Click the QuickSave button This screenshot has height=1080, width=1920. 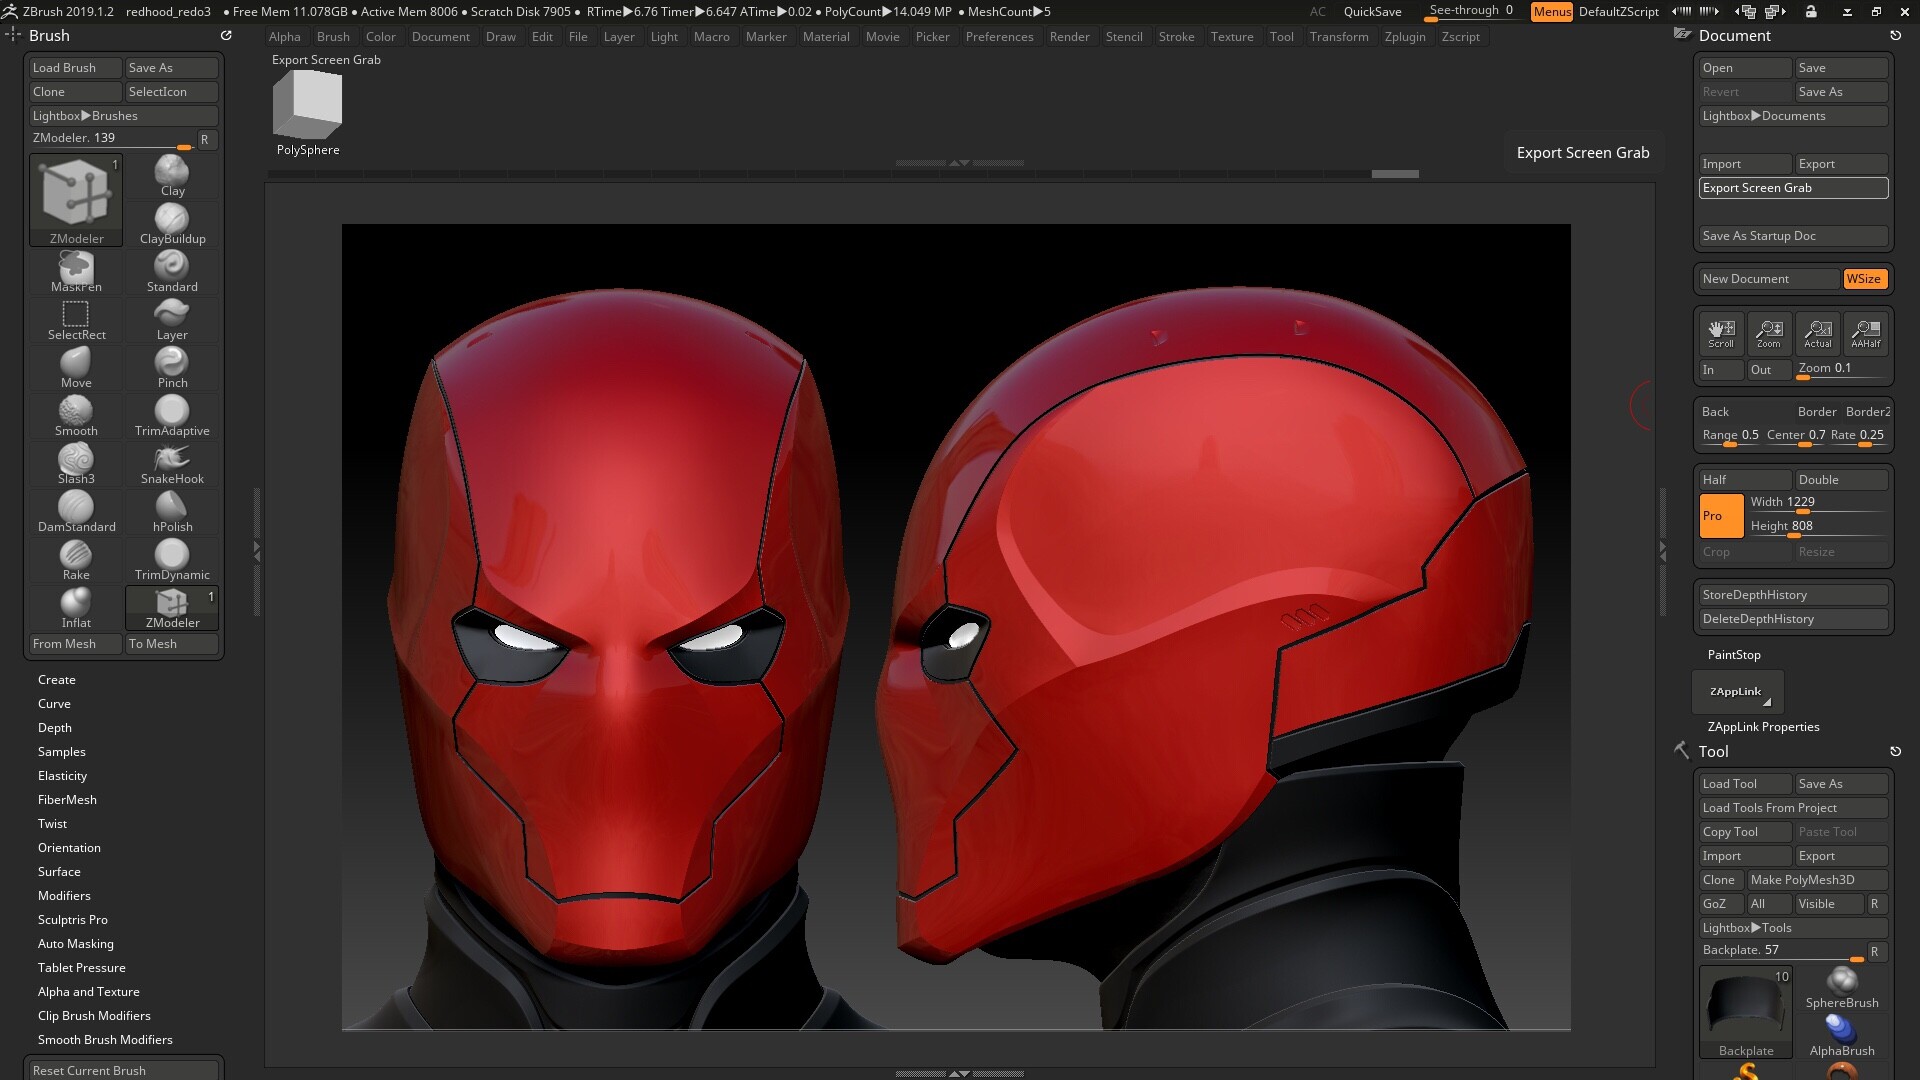tap(1372, 12)
